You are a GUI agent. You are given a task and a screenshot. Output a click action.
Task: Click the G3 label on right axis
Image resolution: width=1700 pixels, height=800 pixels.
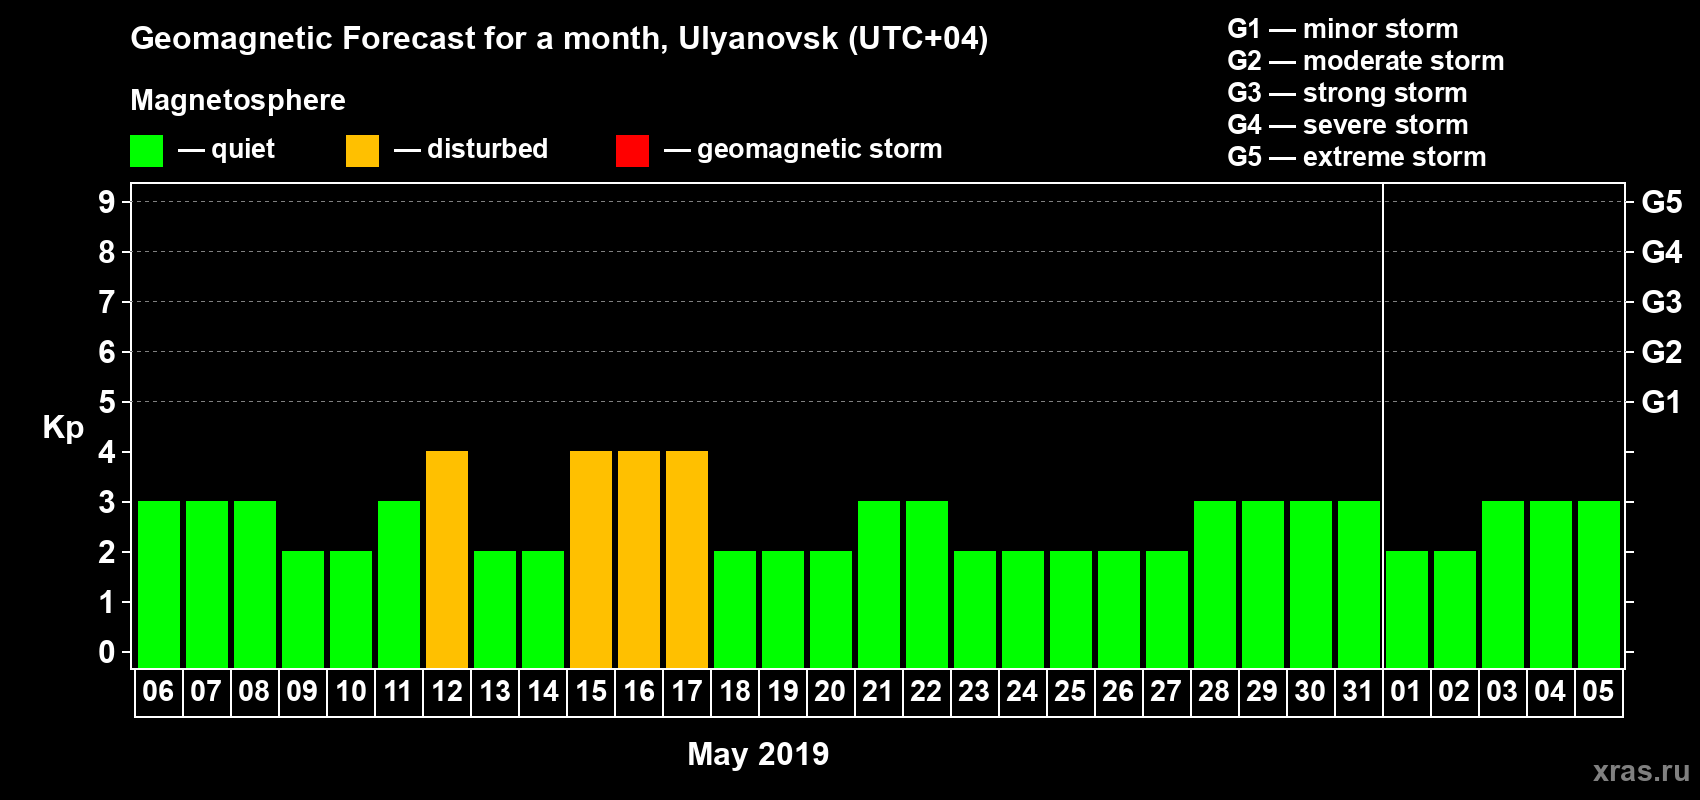(x=1661, y=302)
